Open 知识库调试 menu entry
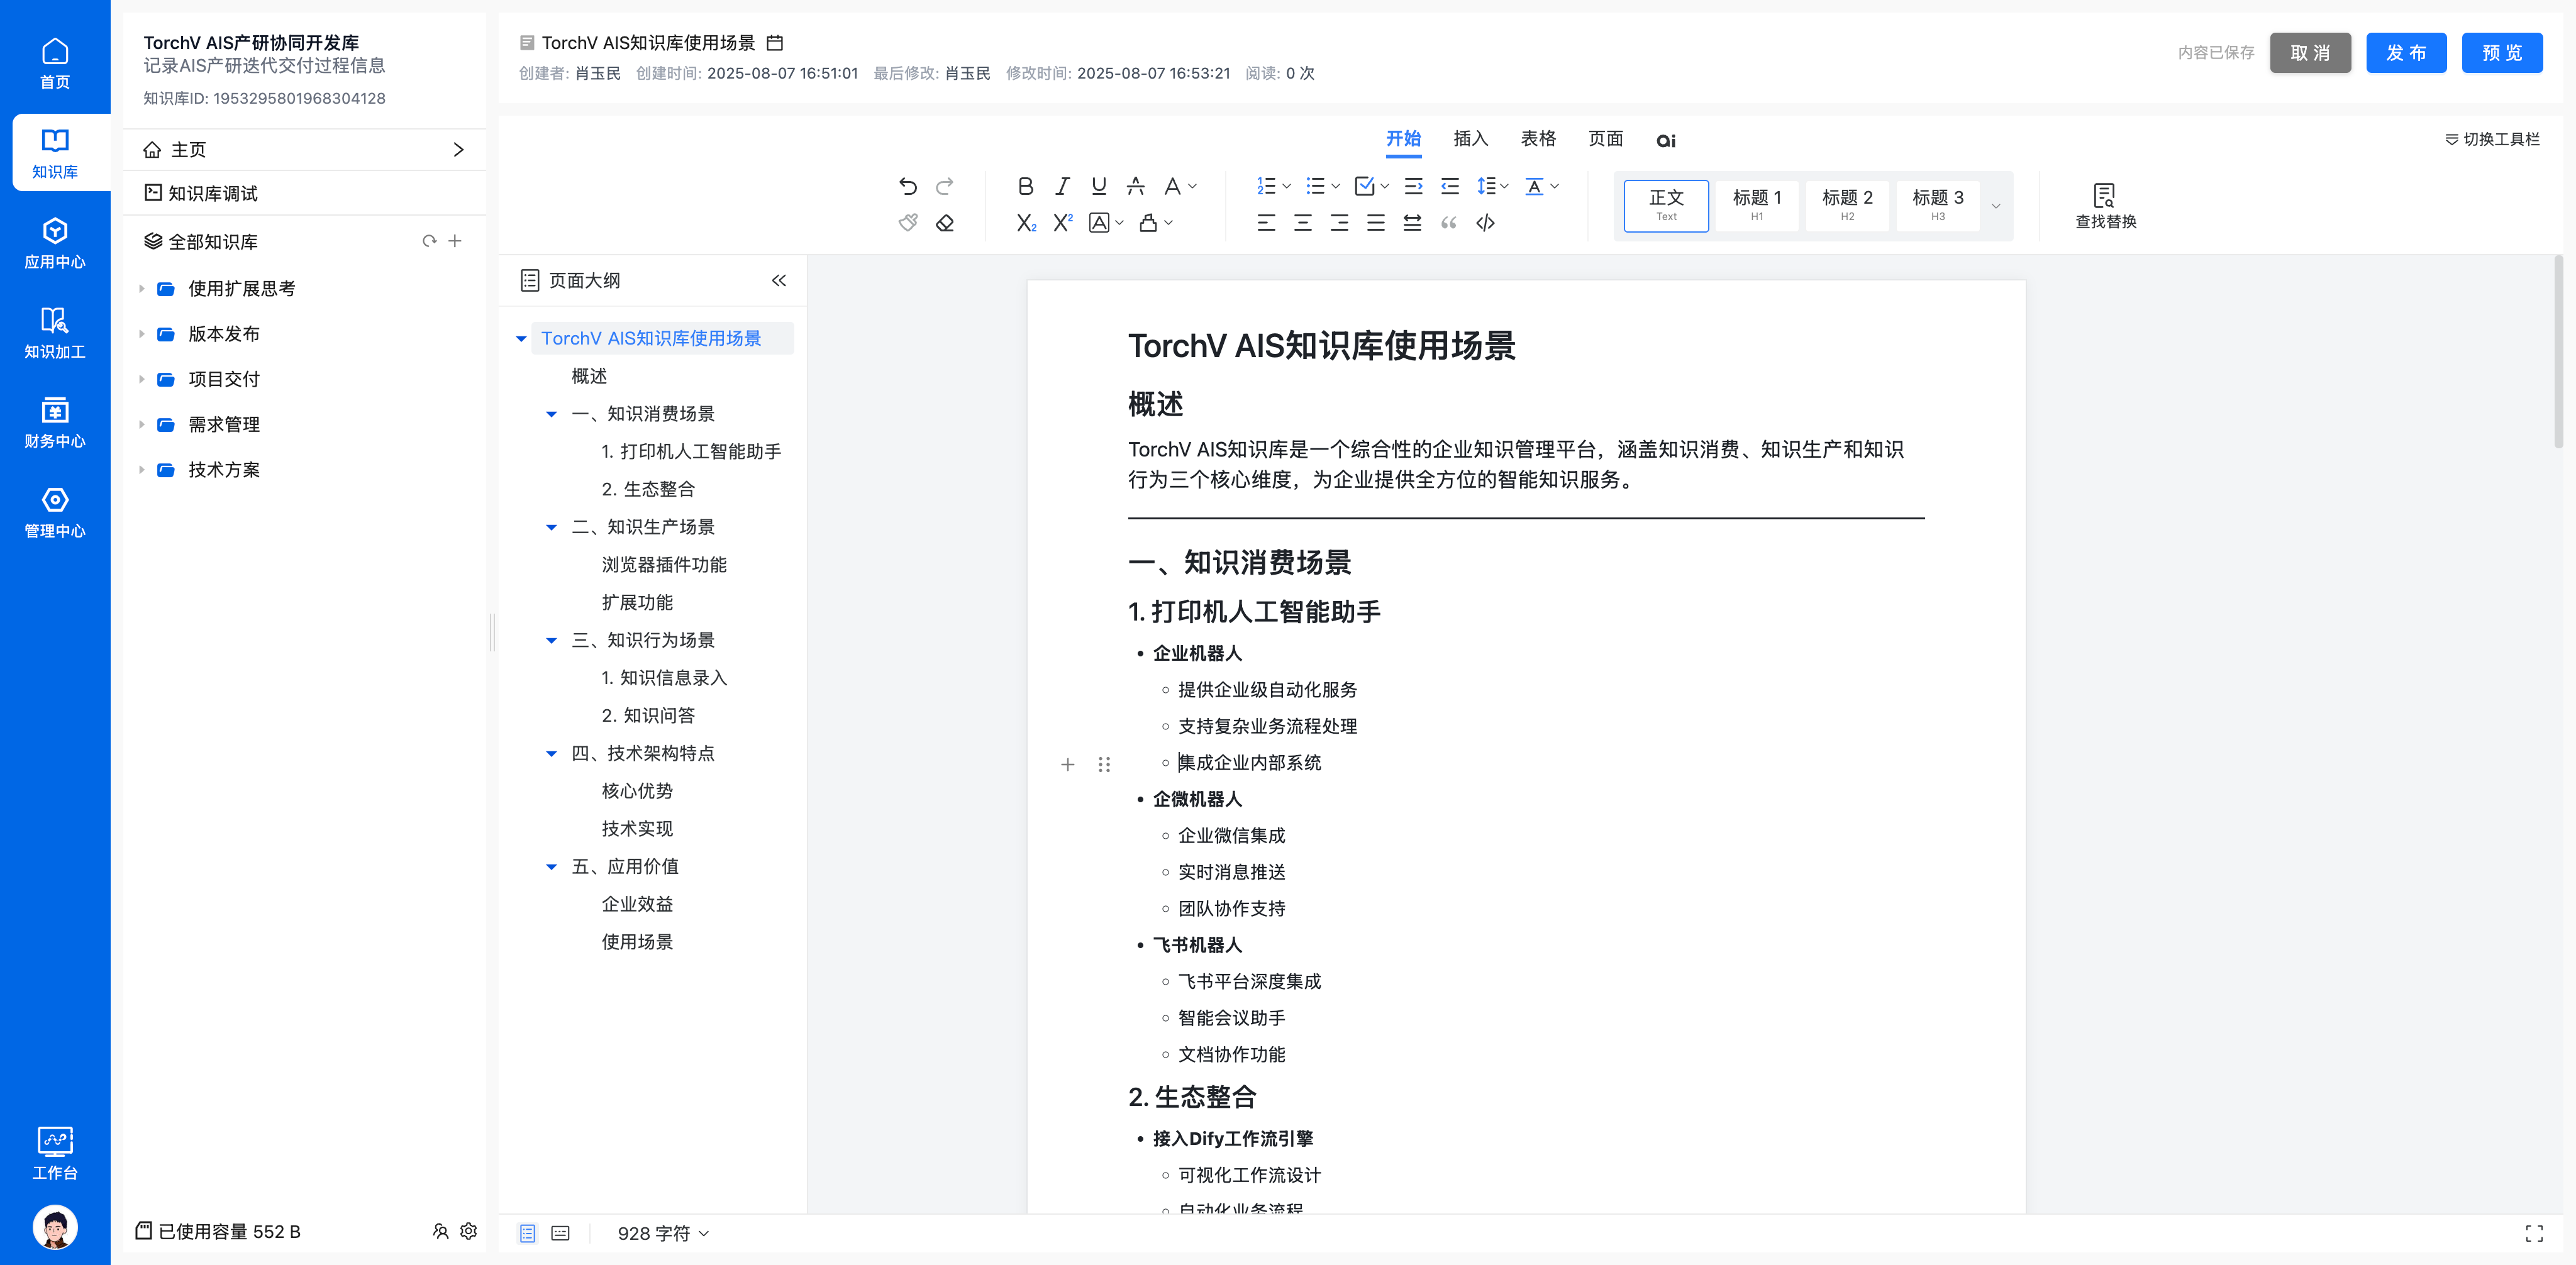 tap(304, 193)
